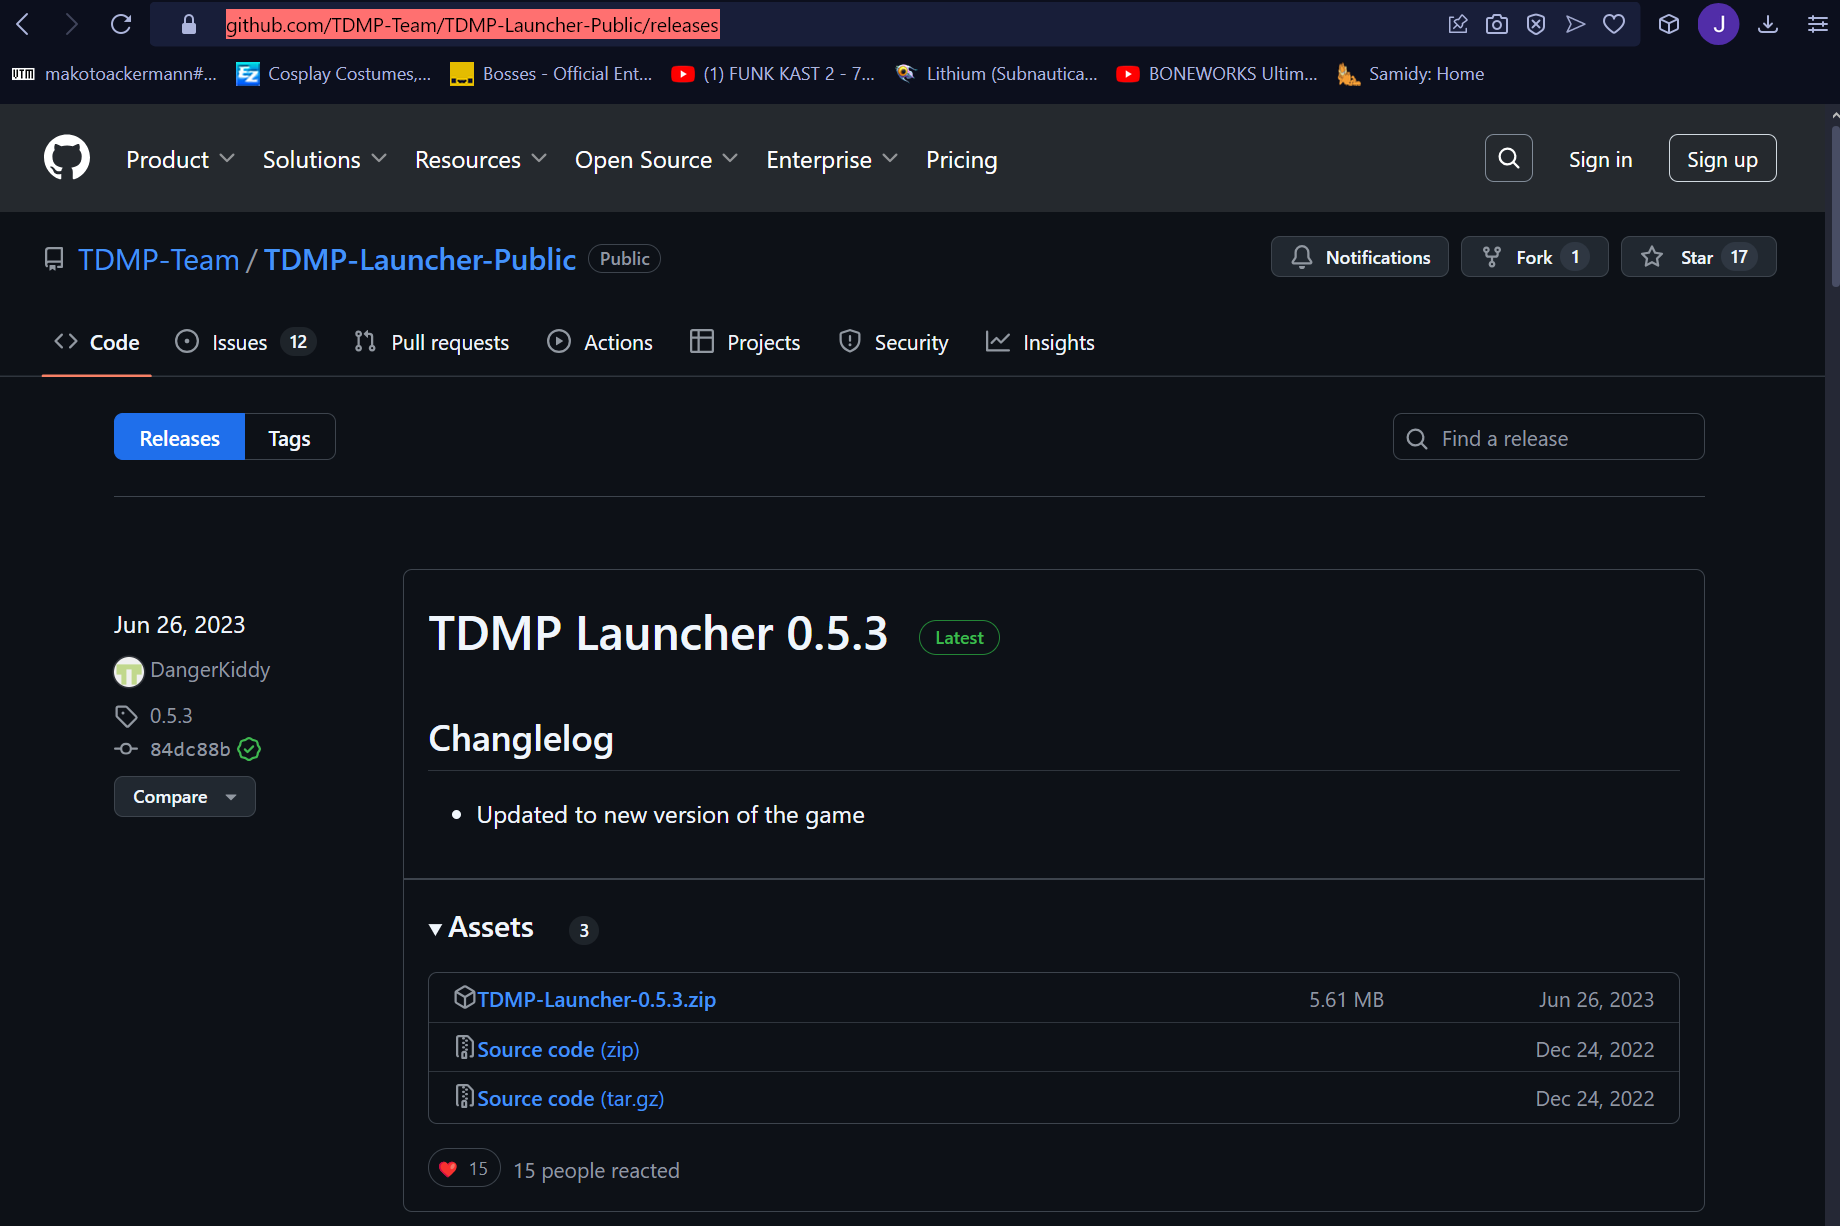Open the Bosses - Official Ent bookmark

551,74
